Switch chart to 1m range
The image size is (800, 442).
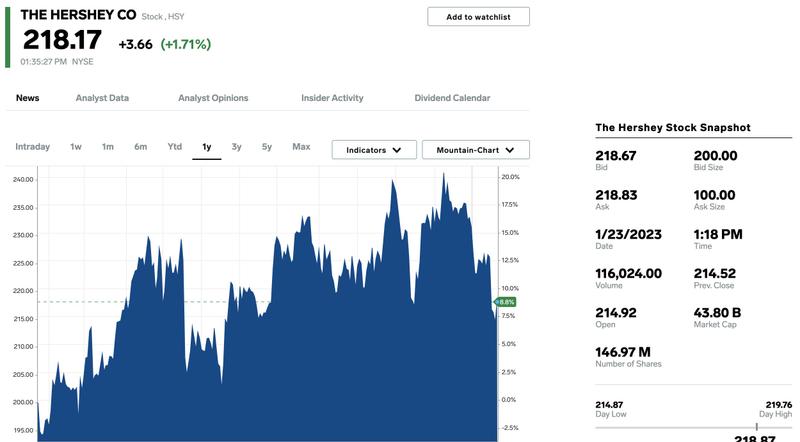107,147
